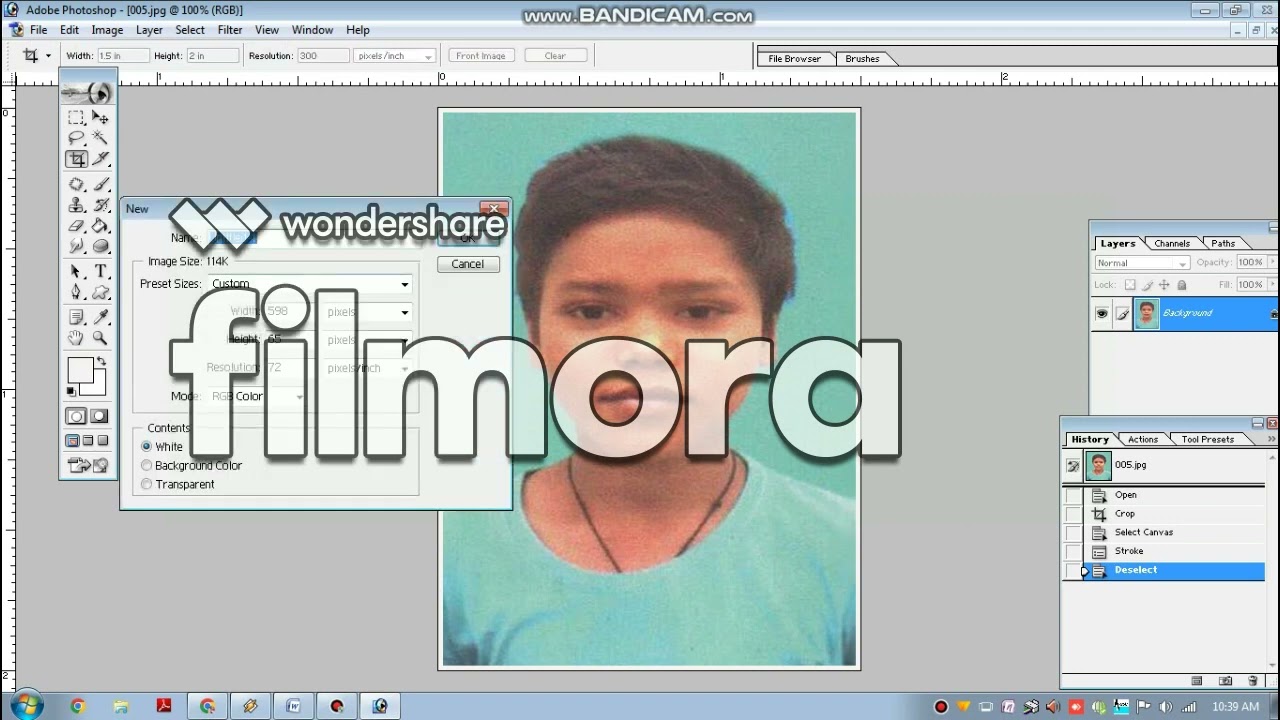Image resolution: width=1280 pixels, height=720 pixels.
Task: Open History panel options menu arrow
Action: click(1272, 439)
